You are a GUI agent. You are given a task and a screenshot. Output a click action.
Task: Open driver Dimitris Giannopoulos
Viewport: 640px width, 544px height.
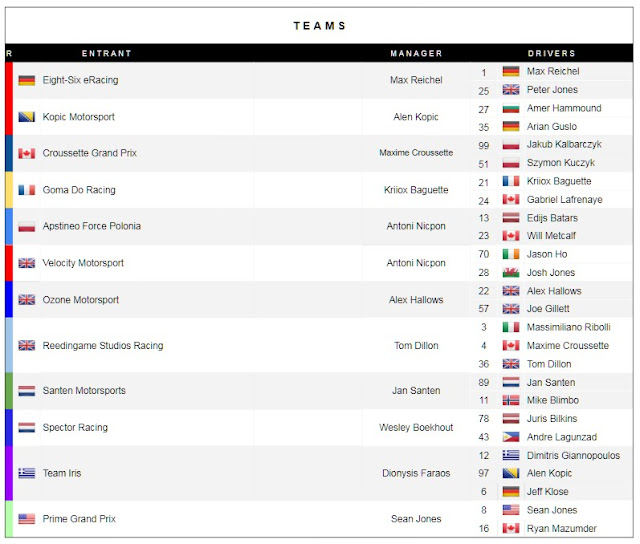(x=573, y=455)
